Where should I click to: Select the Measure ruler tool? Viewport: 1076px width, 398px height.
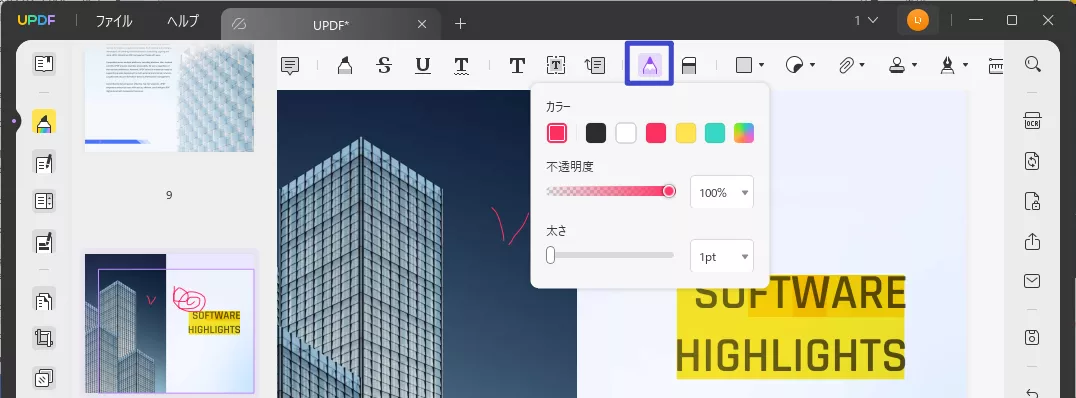point(996,65)
